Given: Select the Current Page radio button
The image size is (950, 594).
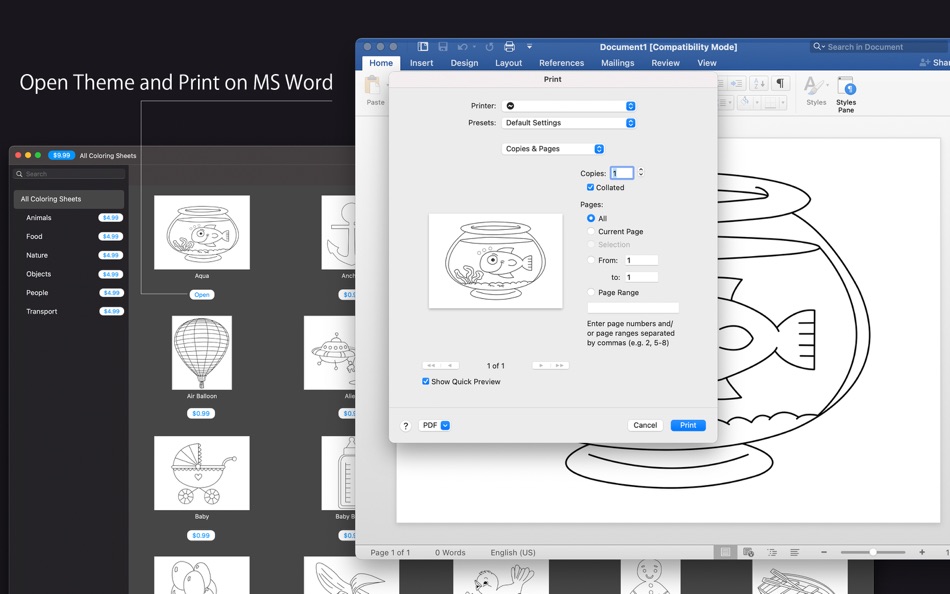Looking at the screenshot, I should pyautogui.click(x=591, y=232).
